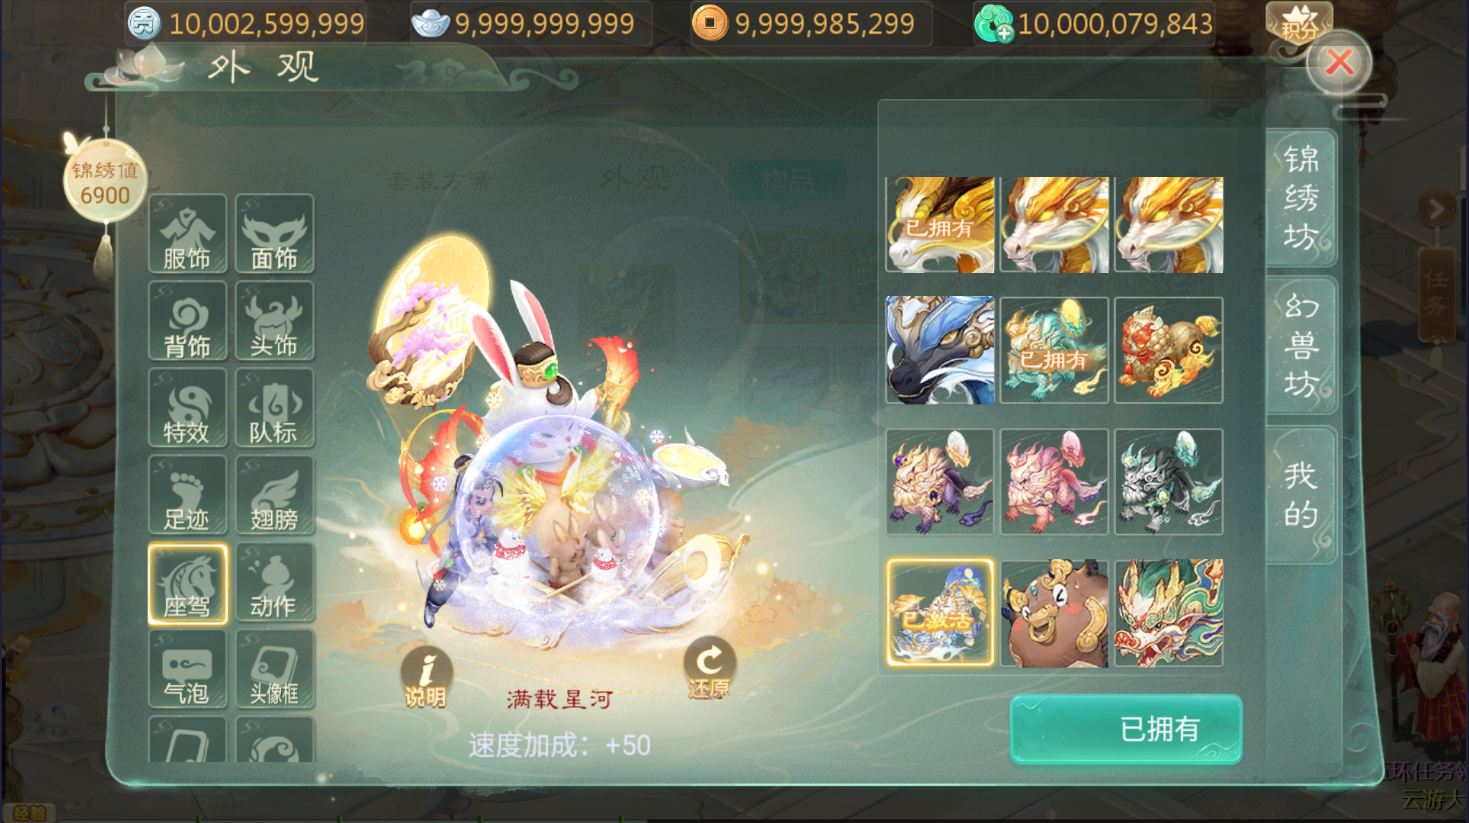Choose the 背饰 back accessory icon
The height and width of the screenshot is (823, 1469).
pyautogui.click(x=187, y=321)
